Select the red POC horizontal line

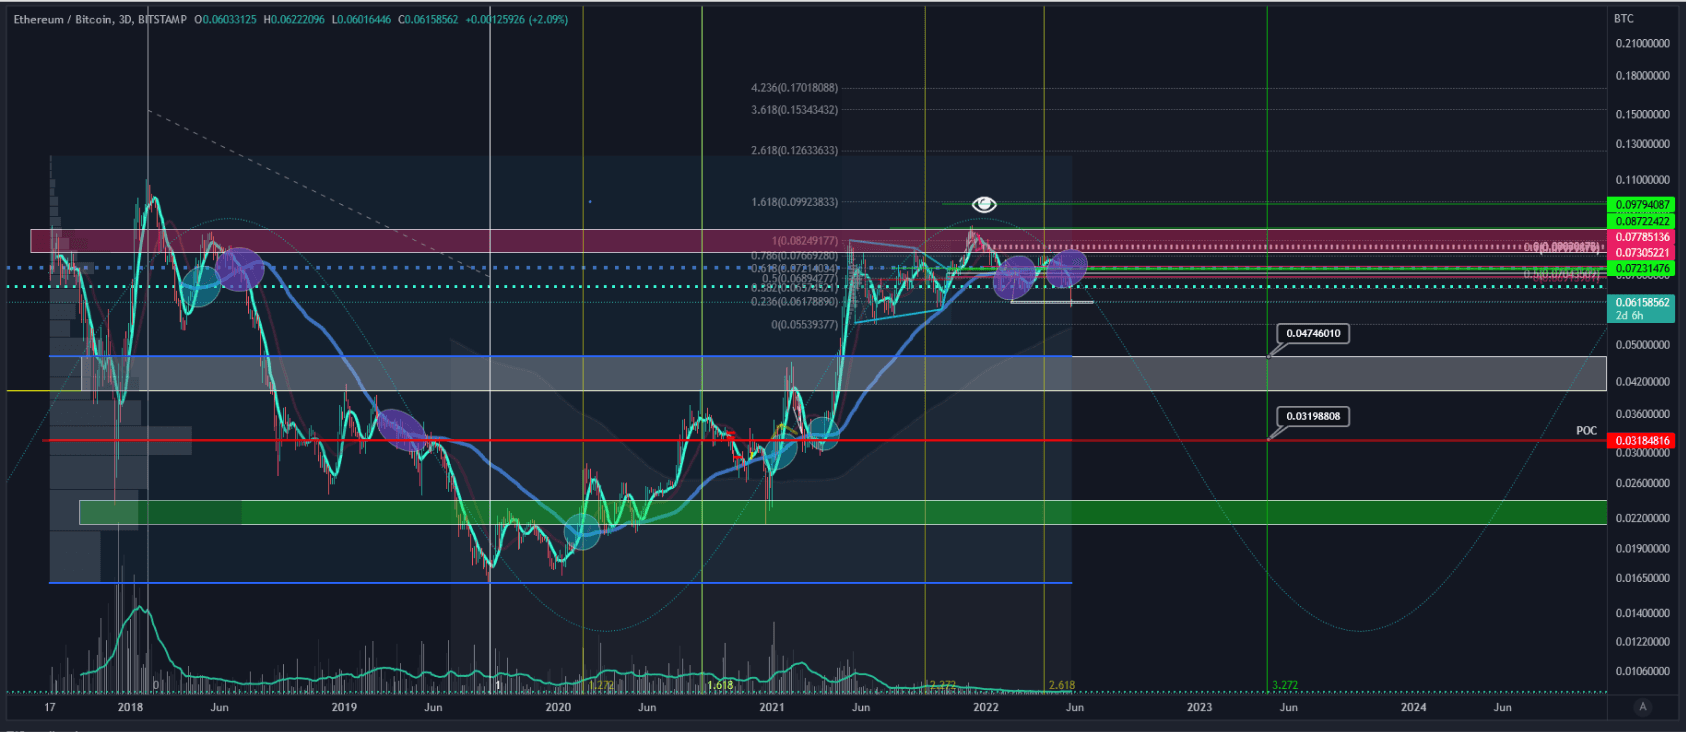coord(825,440)
